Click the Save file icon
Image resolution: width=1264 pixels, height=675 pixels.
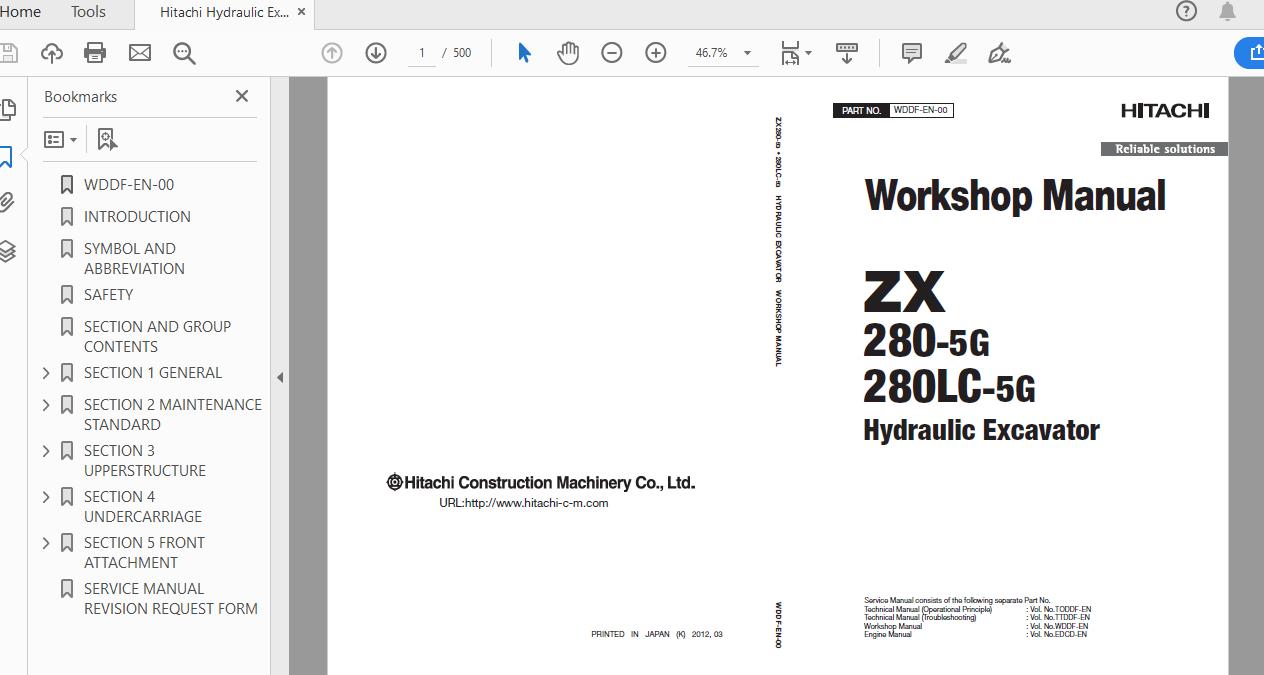(x=8, y=53)
